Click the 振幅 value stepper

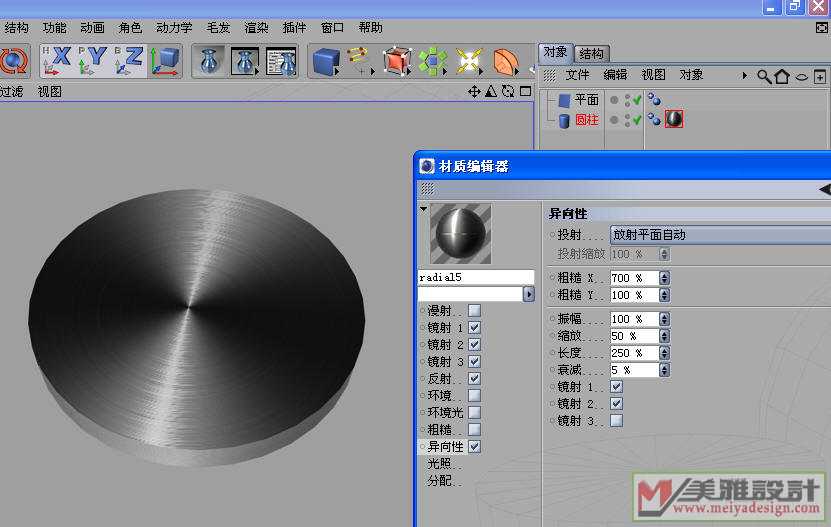coord(664,319)
